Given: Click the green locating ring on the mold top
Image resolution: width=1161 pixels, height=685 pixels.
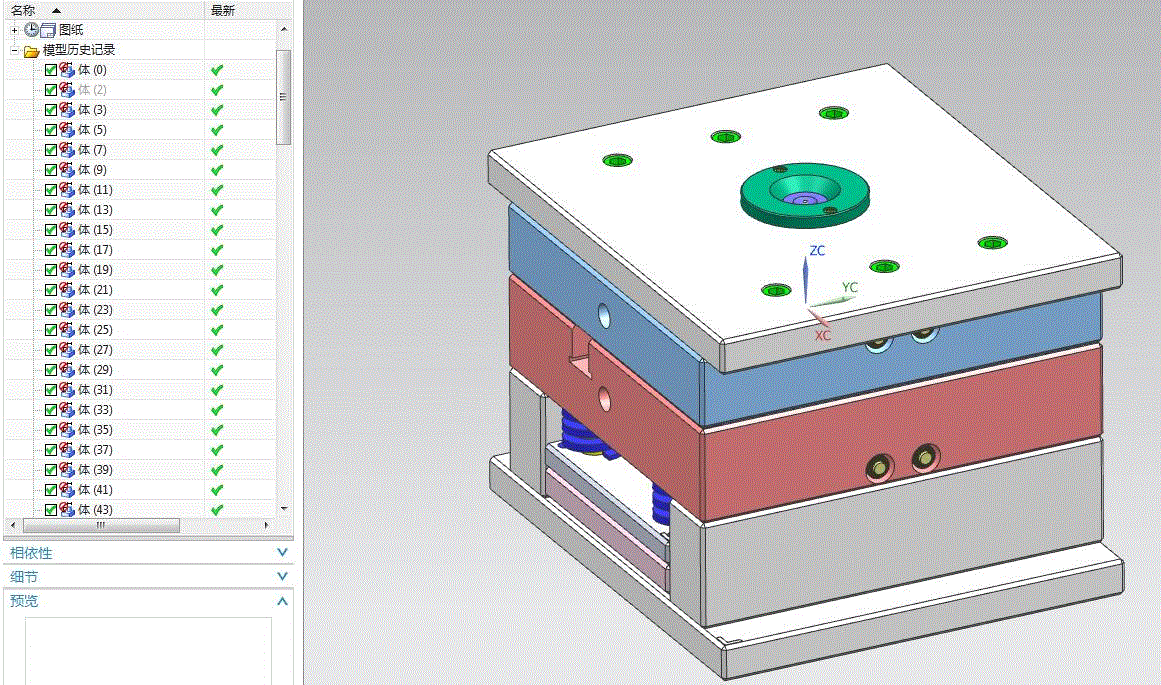Looking at the screenshot, I should pos(805,196).
